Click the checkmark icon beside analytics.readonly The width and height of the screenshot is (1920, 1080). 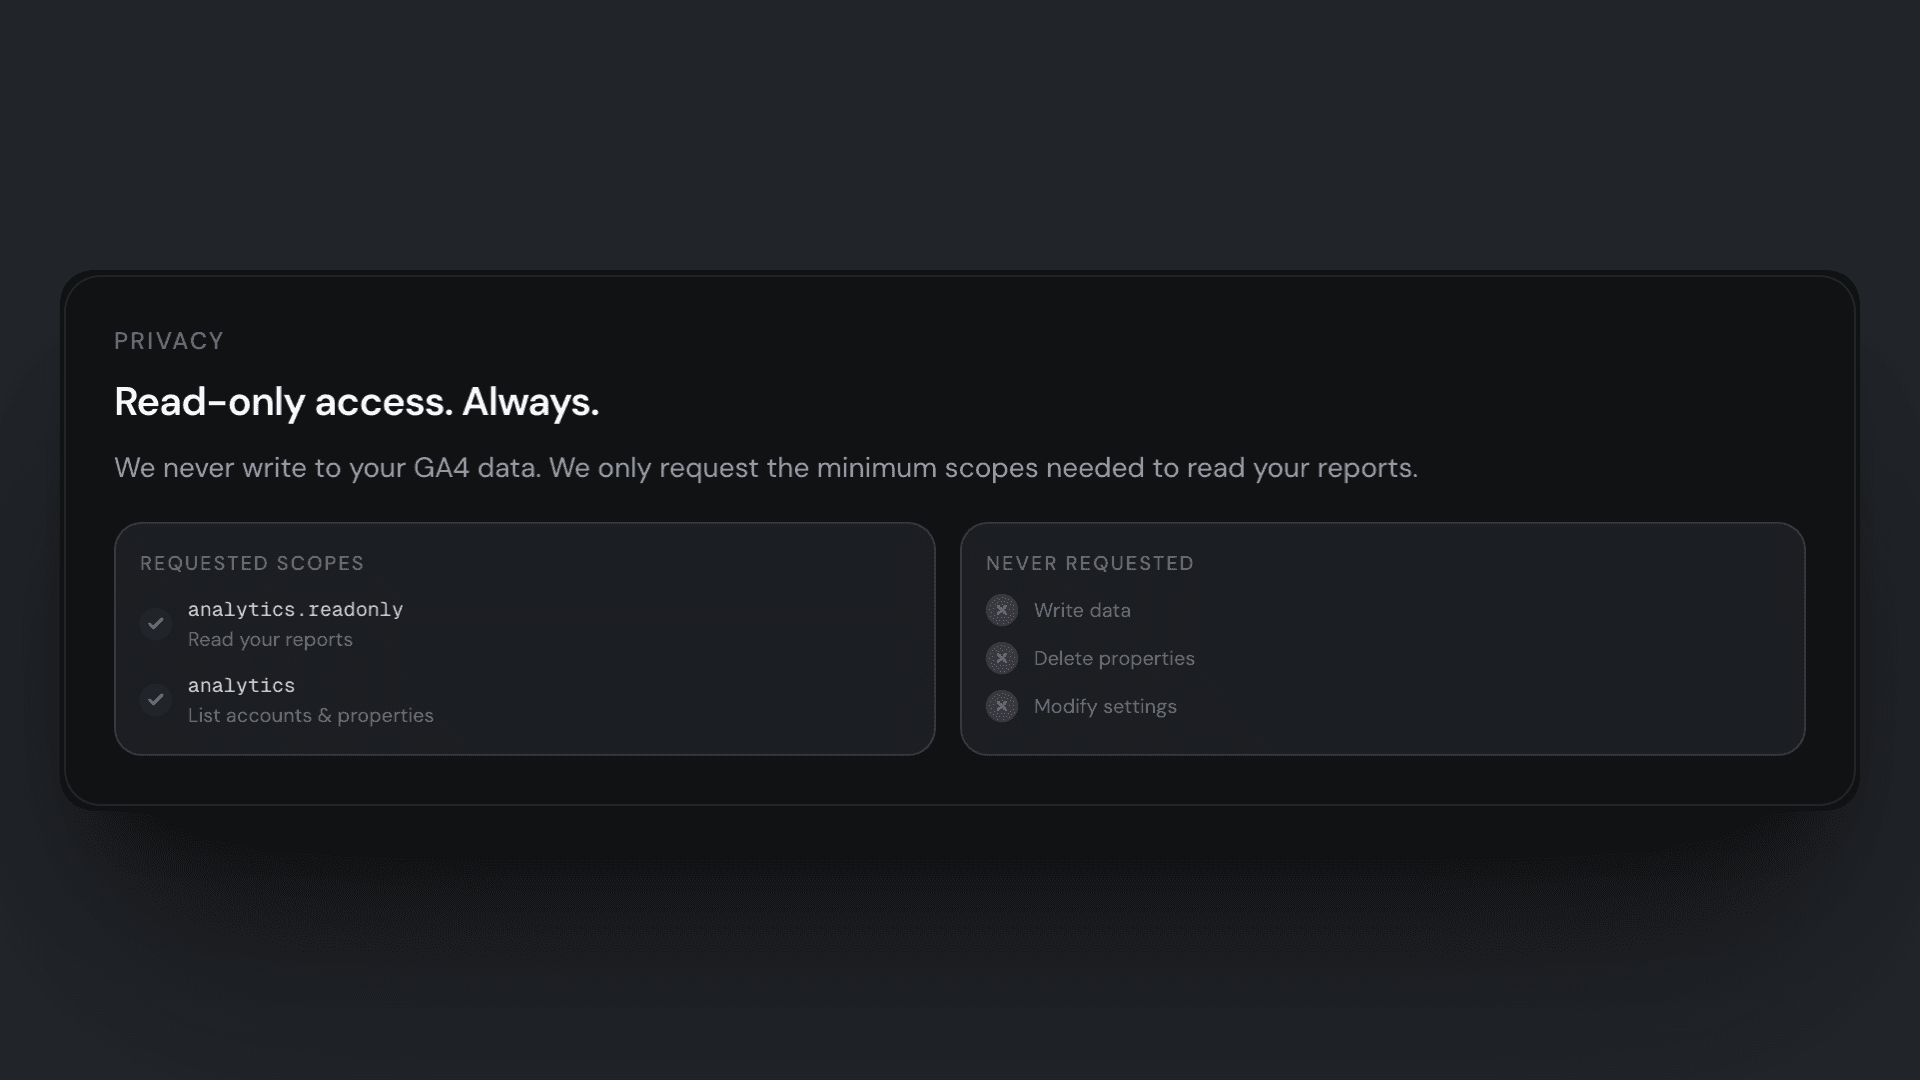[155, 624]
